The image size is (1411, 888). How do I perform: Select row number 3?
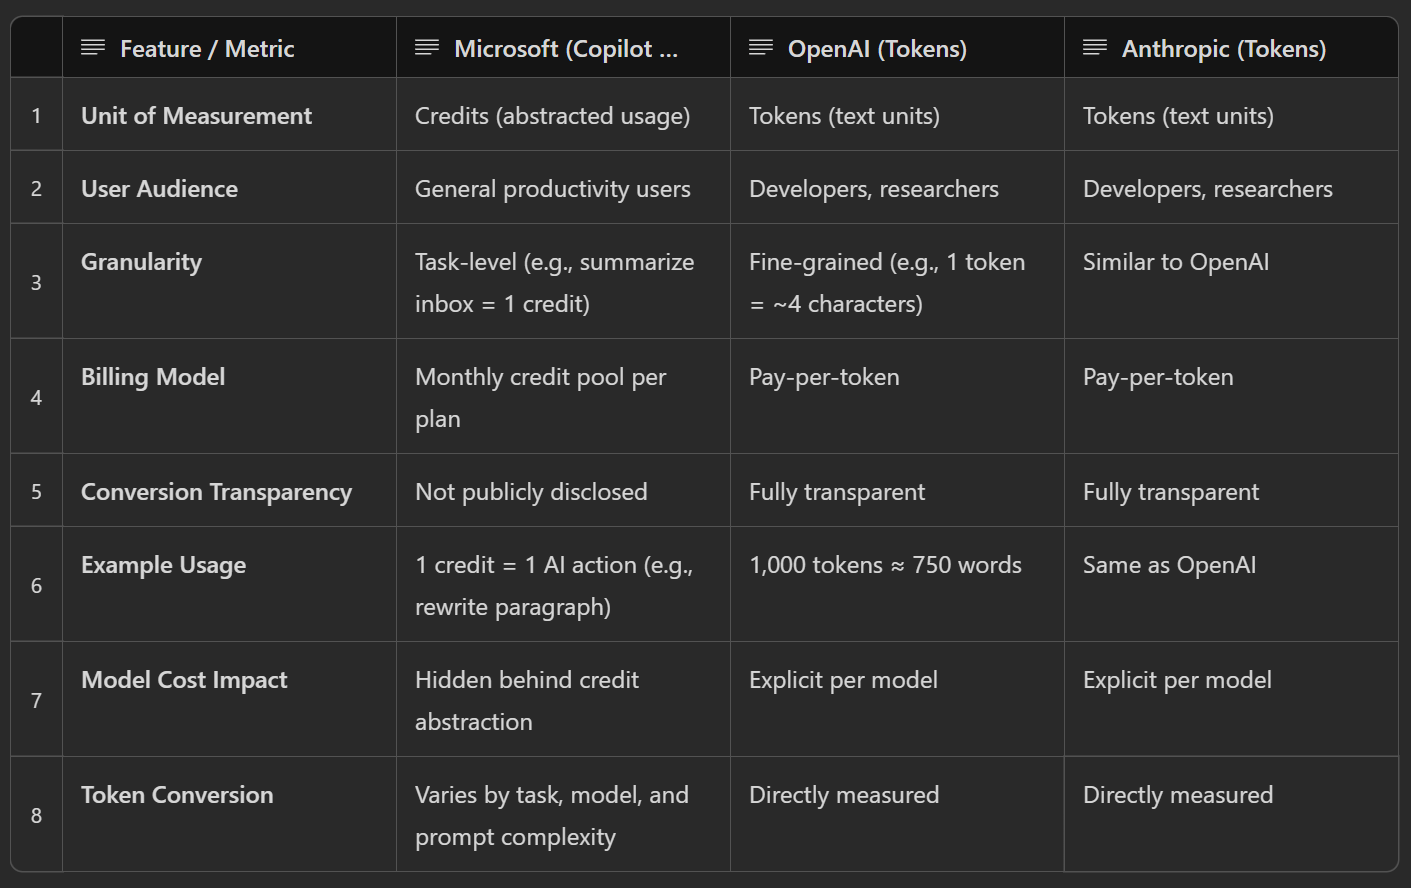[x=37, y=282]
